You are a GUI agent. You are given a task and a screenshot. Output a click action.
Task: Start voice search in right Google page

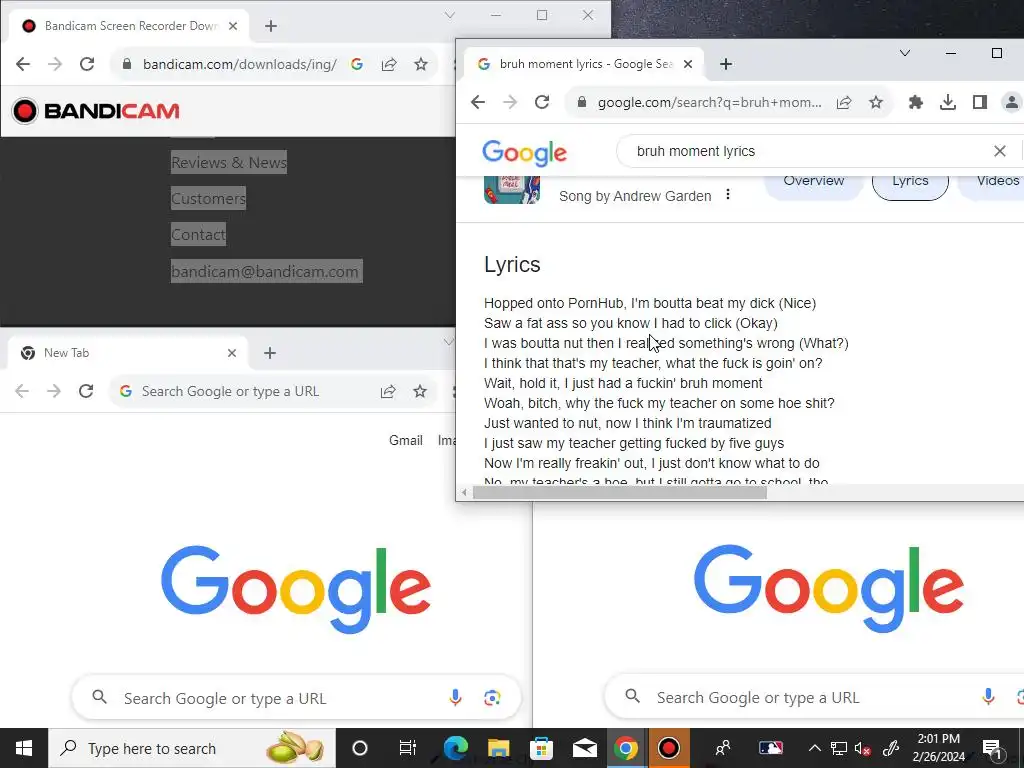(x=988, y=697)
